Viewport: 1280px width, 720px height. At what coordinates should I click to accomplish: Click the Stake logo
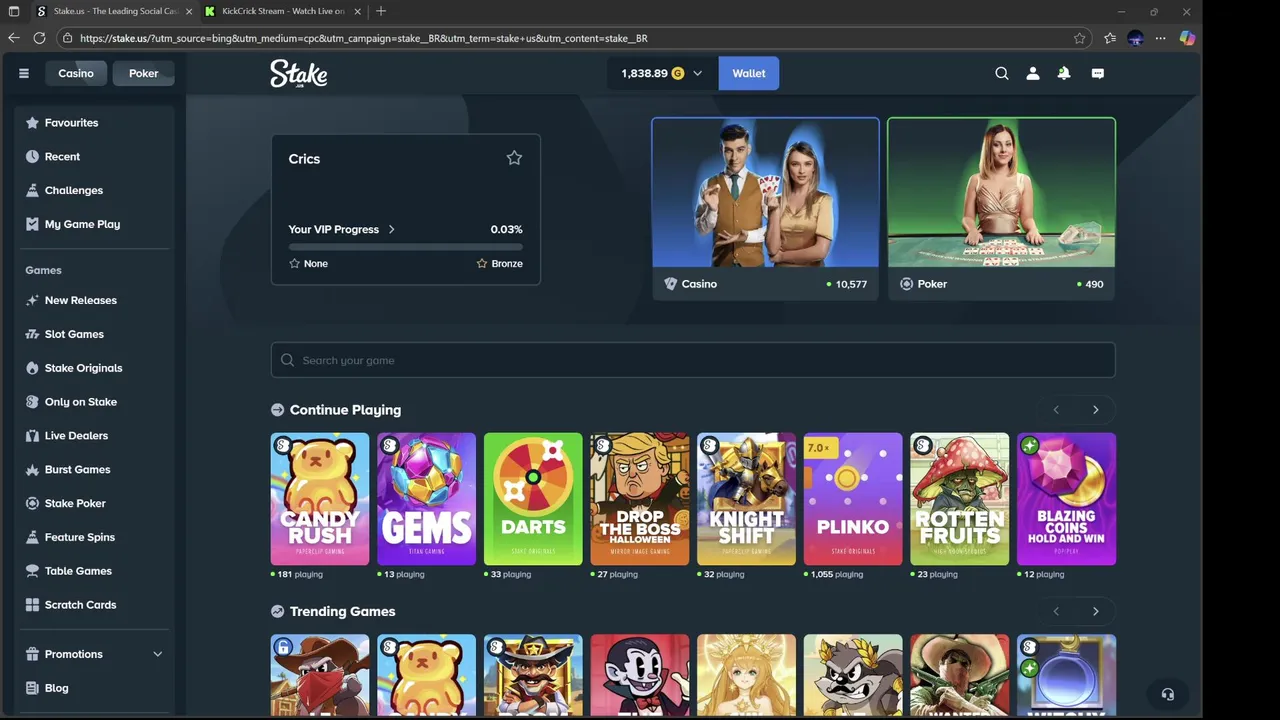tap(298, 73)
